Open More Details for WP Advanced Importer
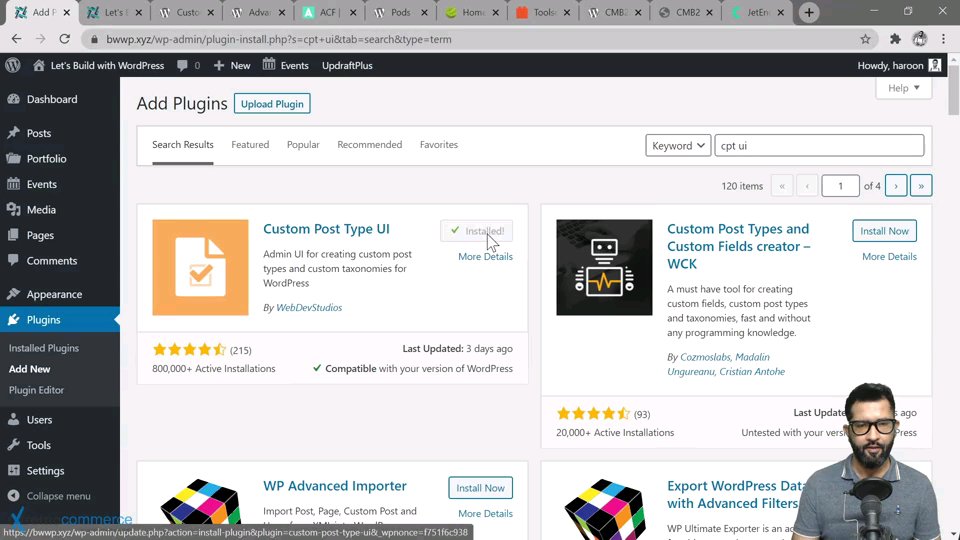 [x=485, y=514]
